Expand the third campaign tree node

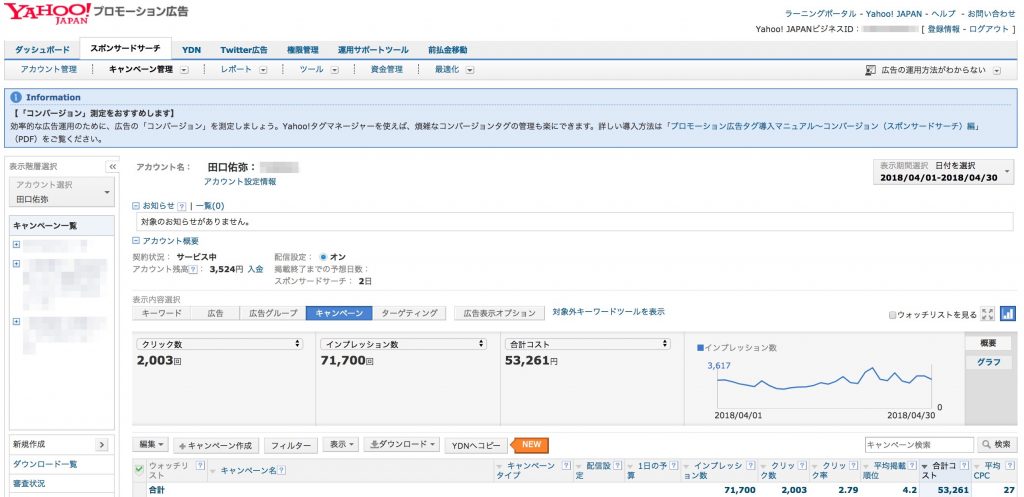click(16, 321)
